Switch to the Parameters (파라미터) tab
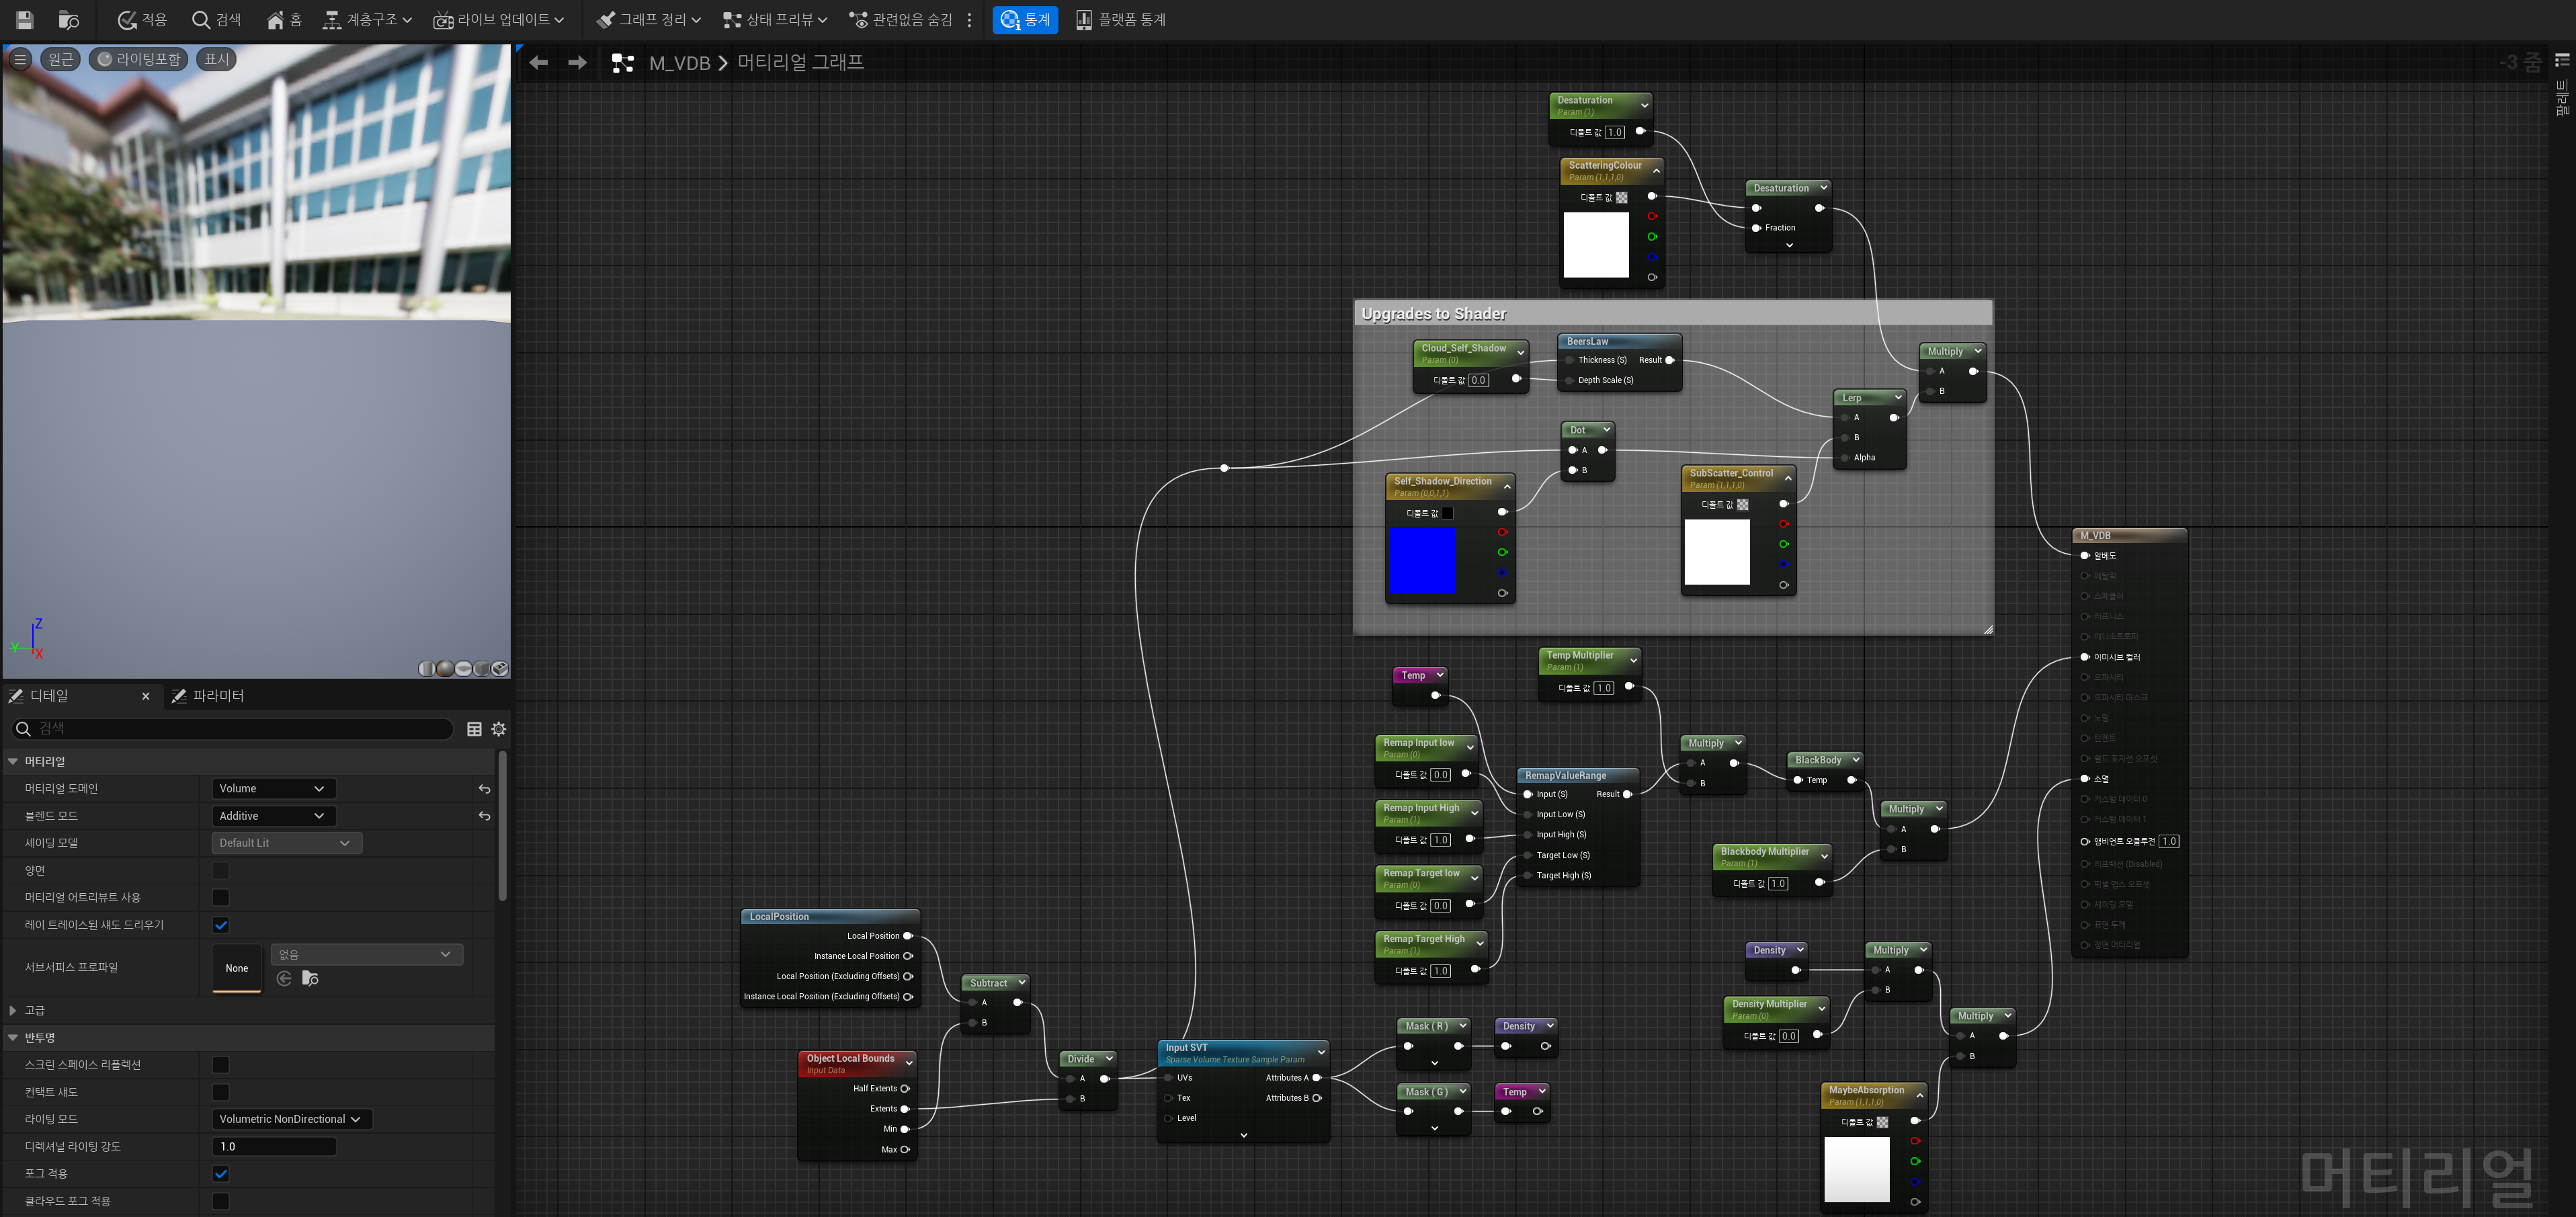Viewport: 2576px width, 1217px height. pos(208,696)
